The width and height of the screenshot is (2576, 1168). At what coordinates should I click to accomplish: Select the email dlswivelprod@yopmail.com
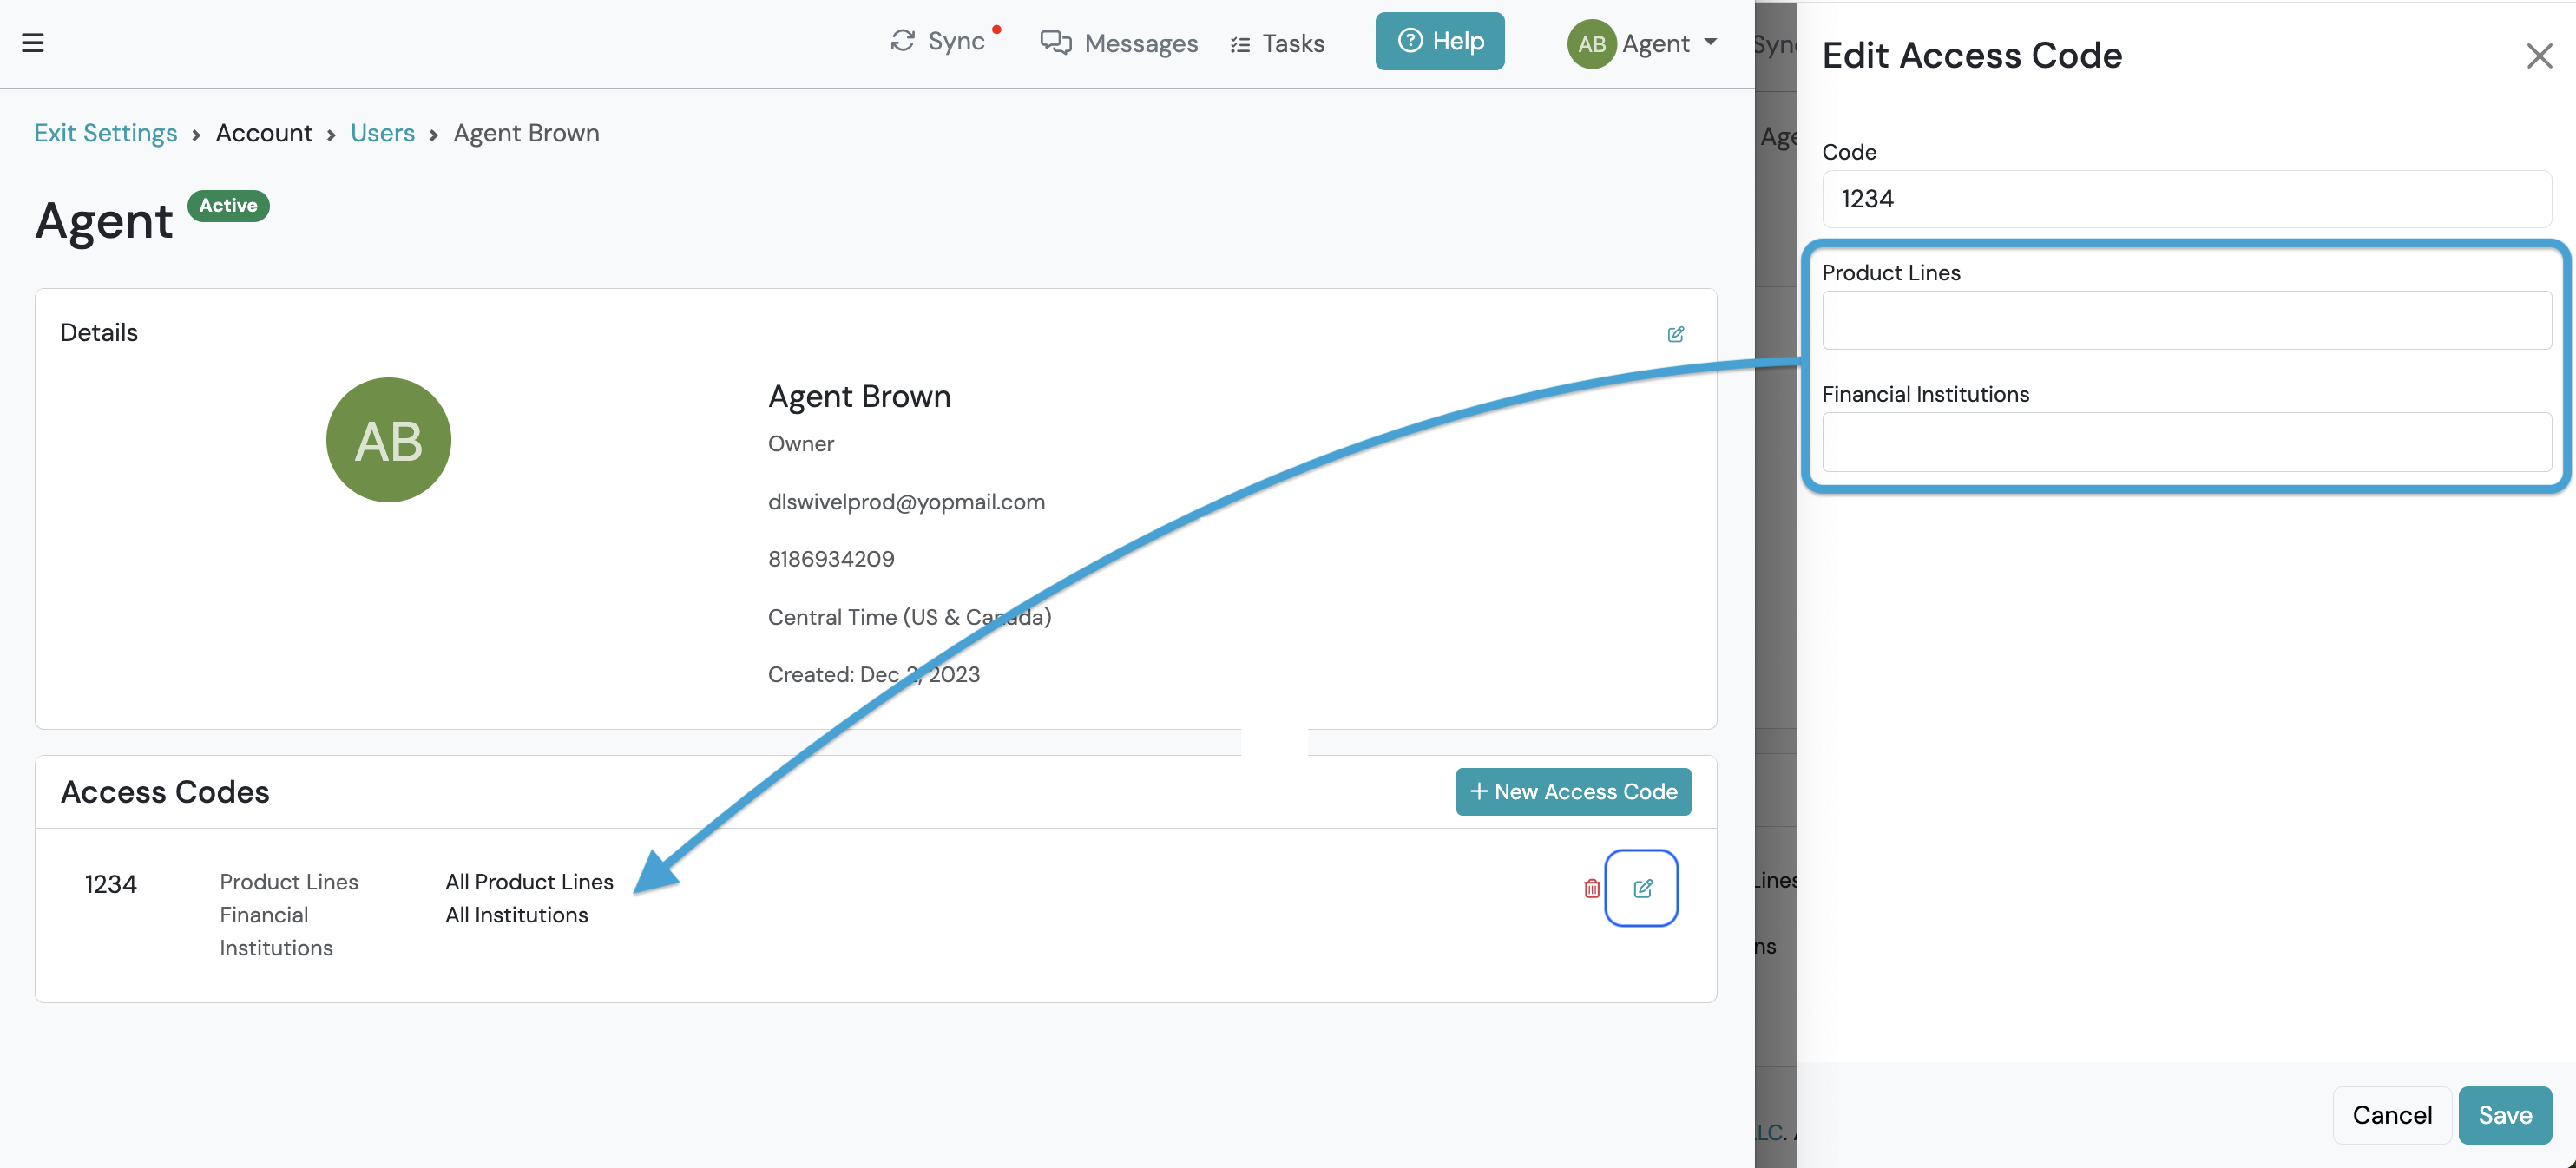click(906, 502)
